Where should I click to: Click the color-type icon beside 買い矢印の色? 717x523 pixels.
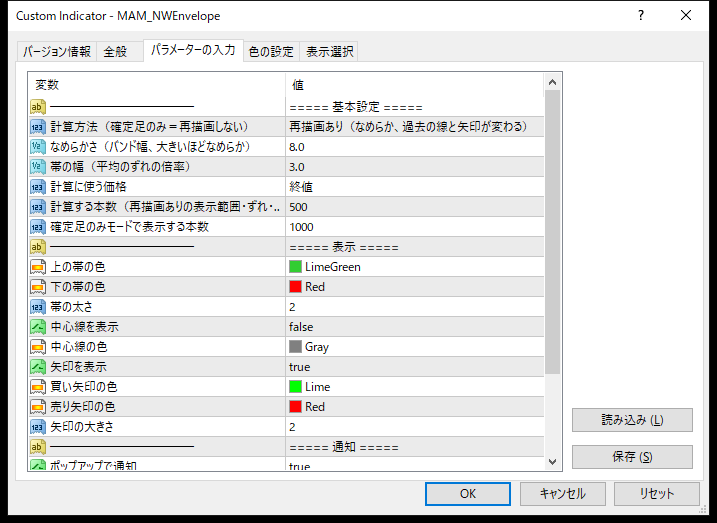38,387
